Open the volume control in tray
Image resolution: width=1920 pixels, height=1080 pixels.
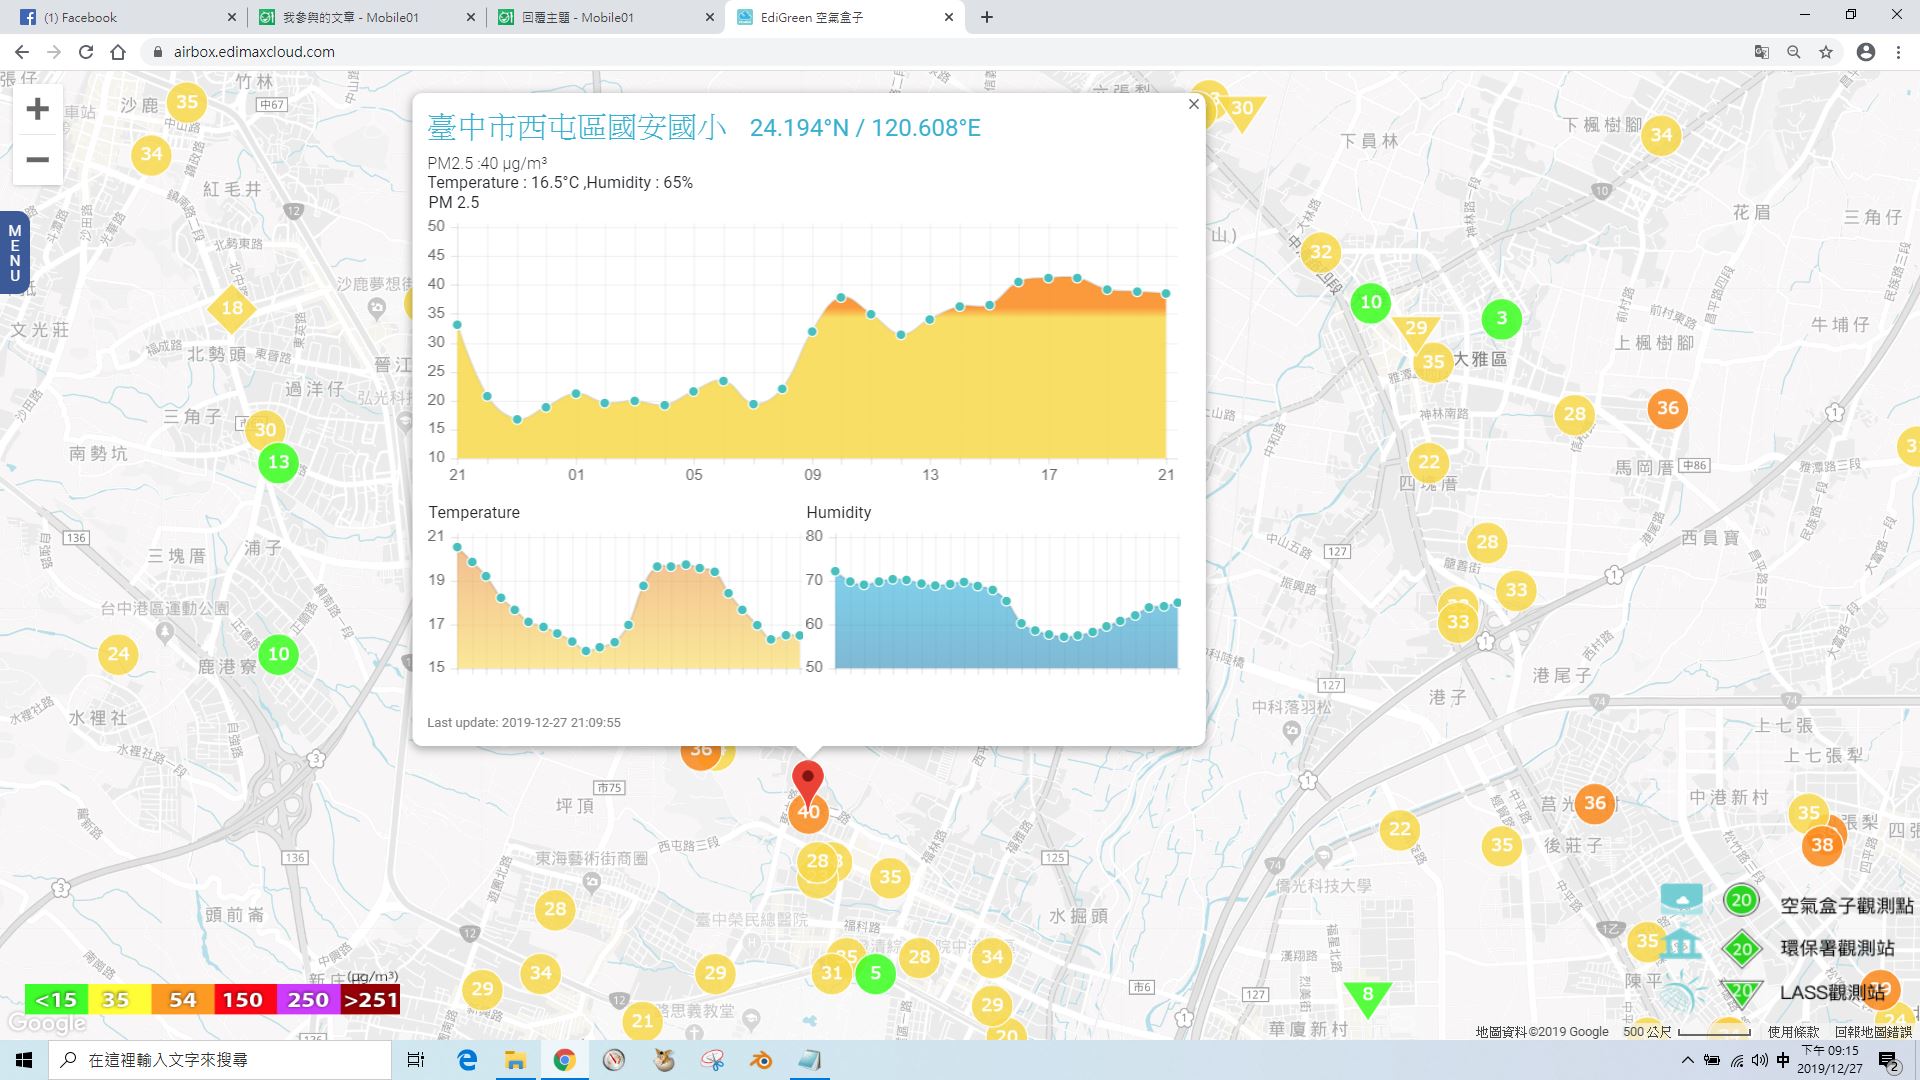point(1759,1060)
